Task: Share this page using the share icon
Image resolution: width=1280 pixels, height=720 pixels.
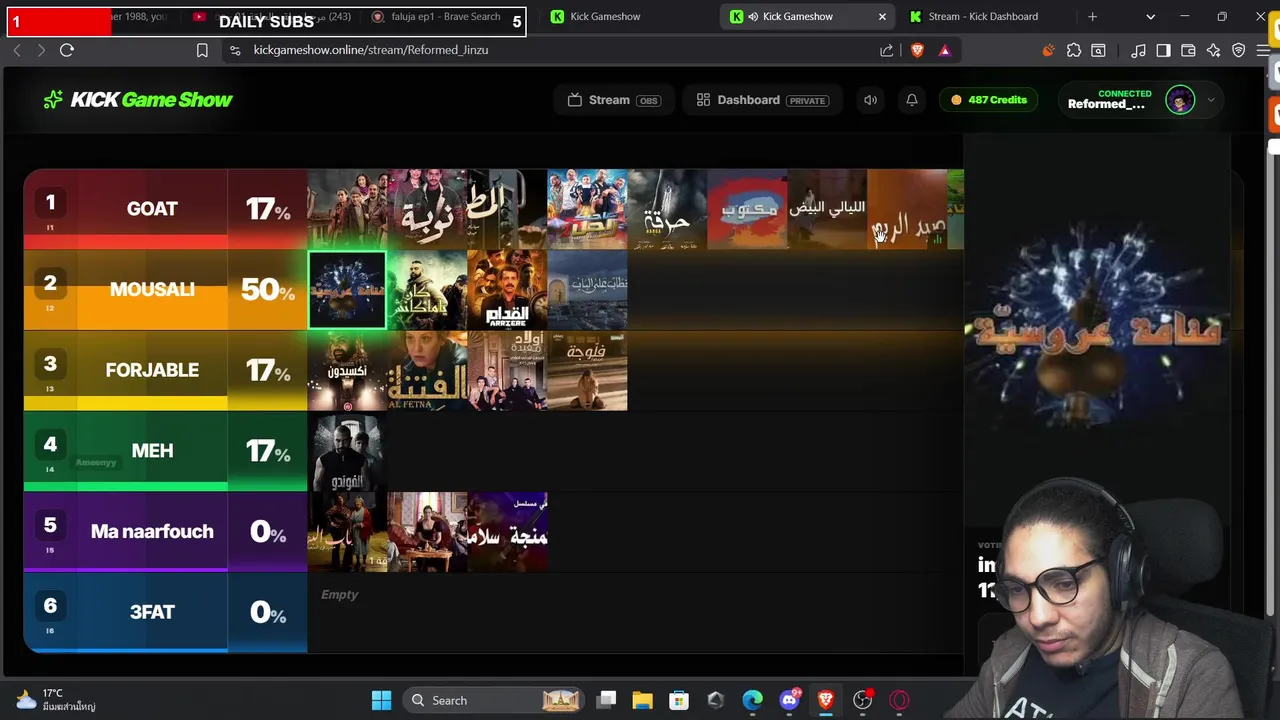Action: [887, 50]
